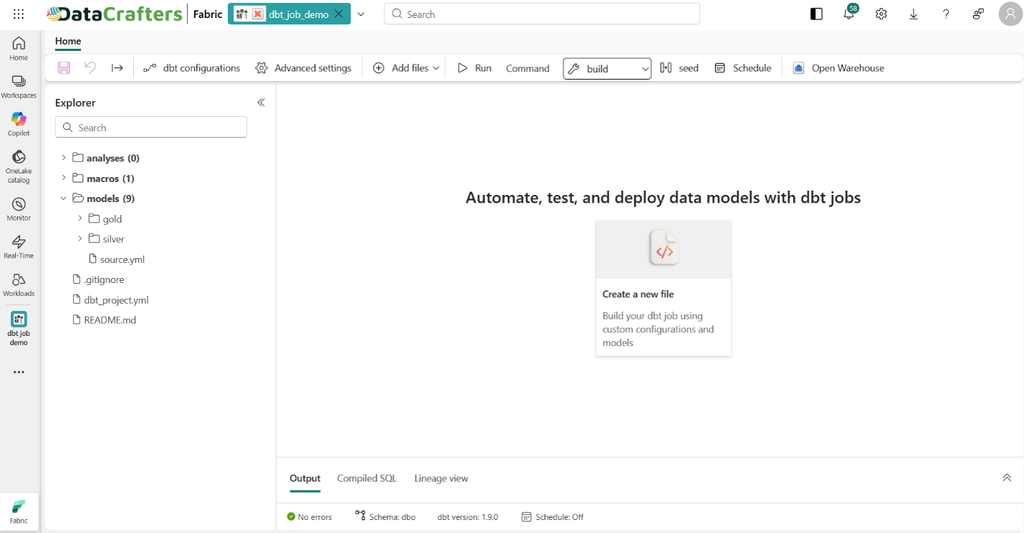Select the Home ribbon tab
This screenshot has width=1024, height=533.
tap(68, 41)
